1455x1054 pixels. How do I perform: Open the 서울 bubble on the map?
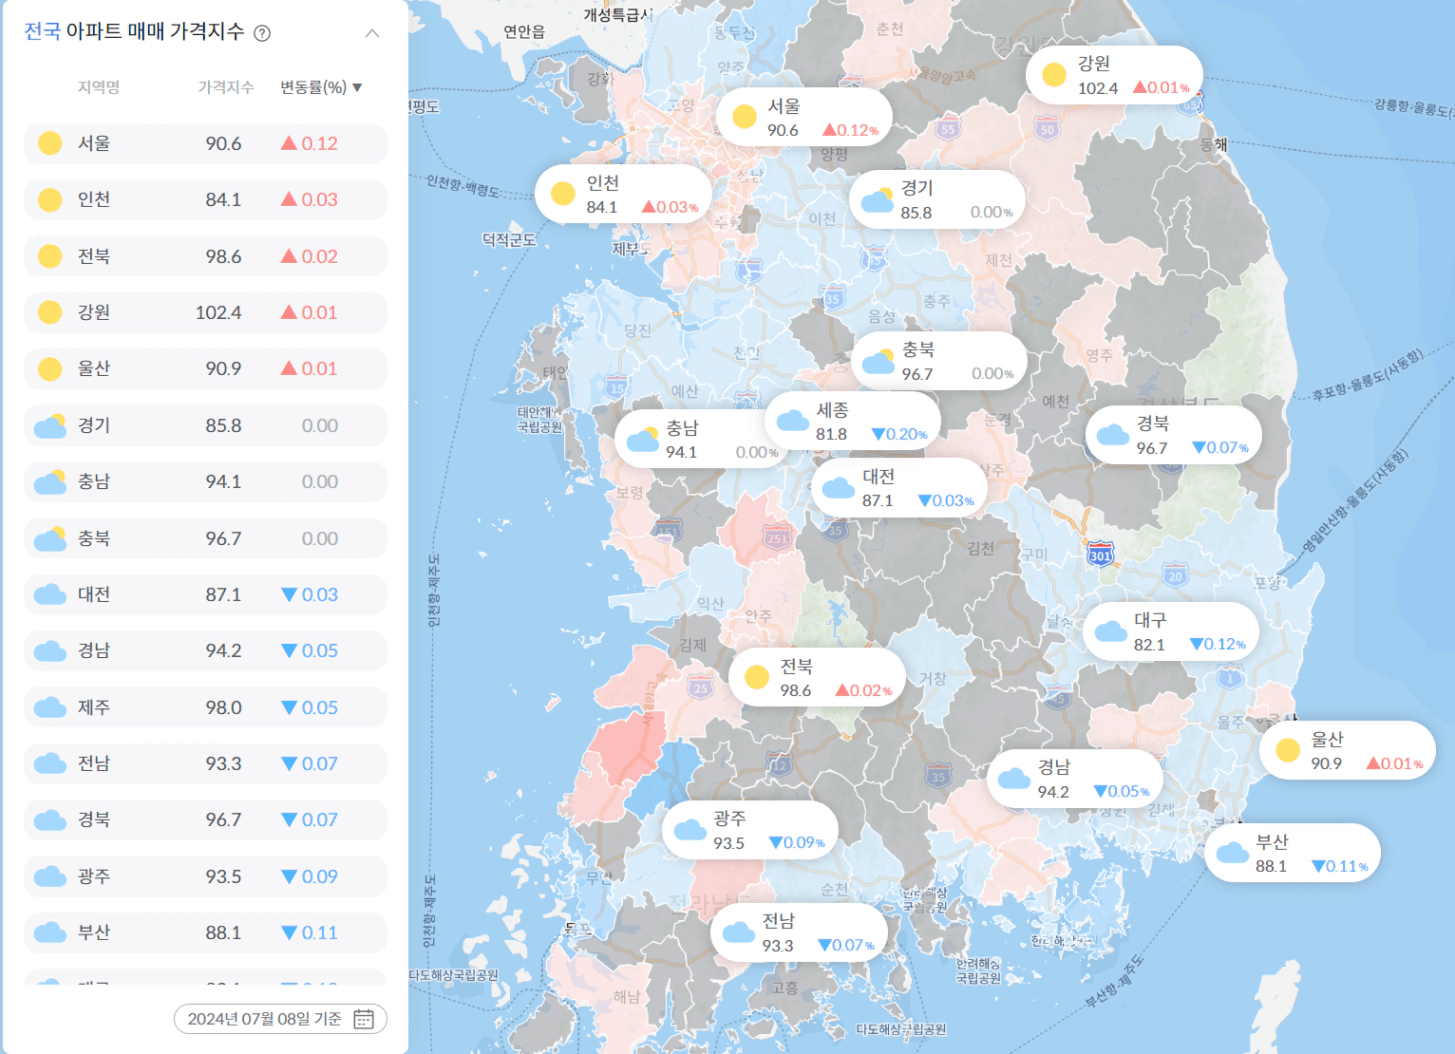click(x=804, y=117)
